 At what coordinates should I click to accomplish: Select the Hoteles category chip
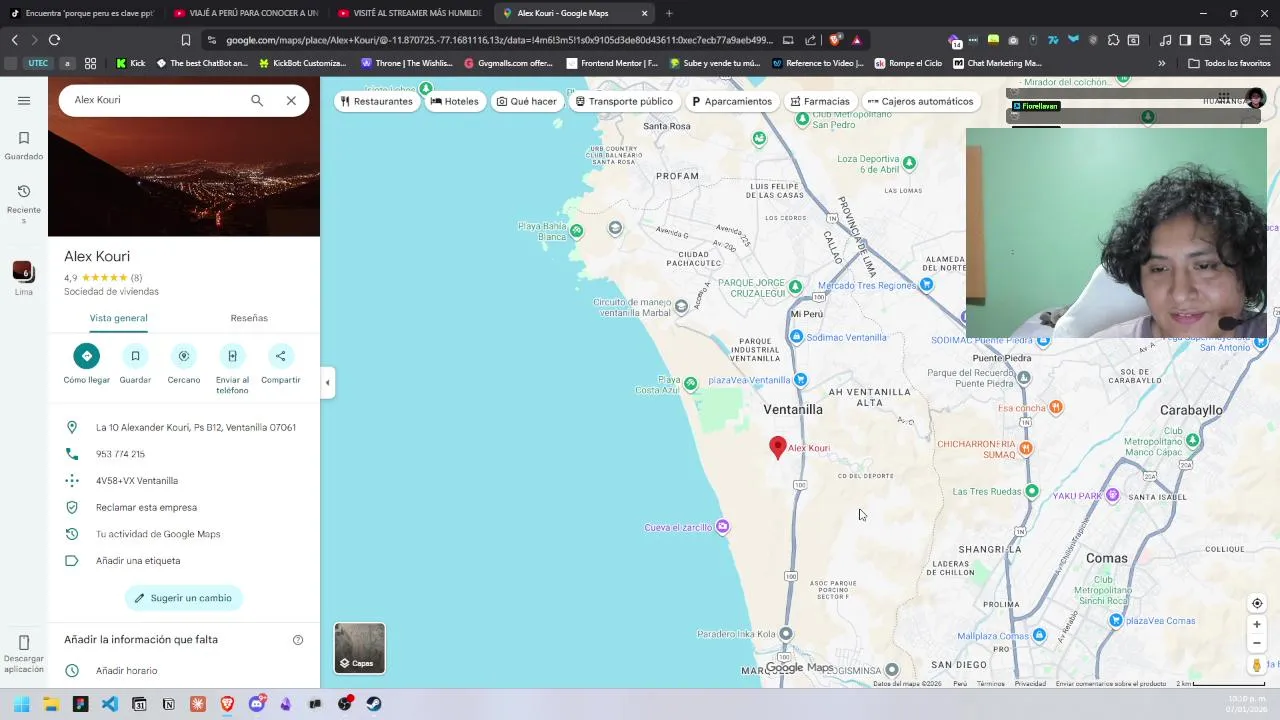point(454,101)
